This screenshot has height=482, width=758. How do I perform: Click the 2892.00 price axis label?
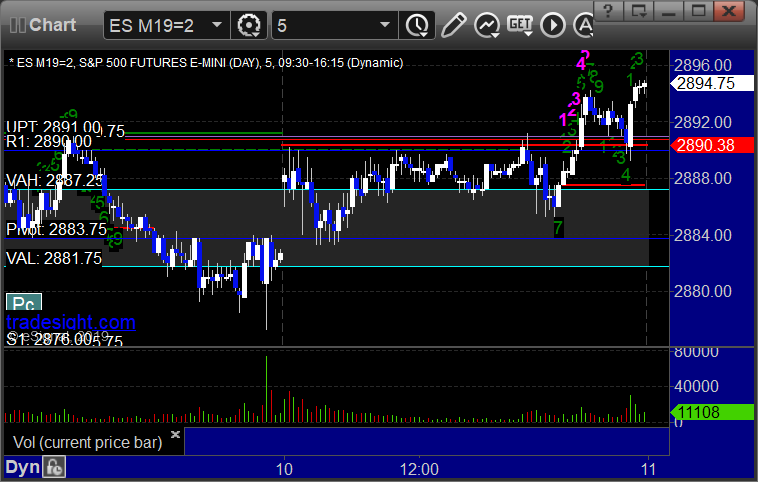pyautogui.click(x=702, y=122)
